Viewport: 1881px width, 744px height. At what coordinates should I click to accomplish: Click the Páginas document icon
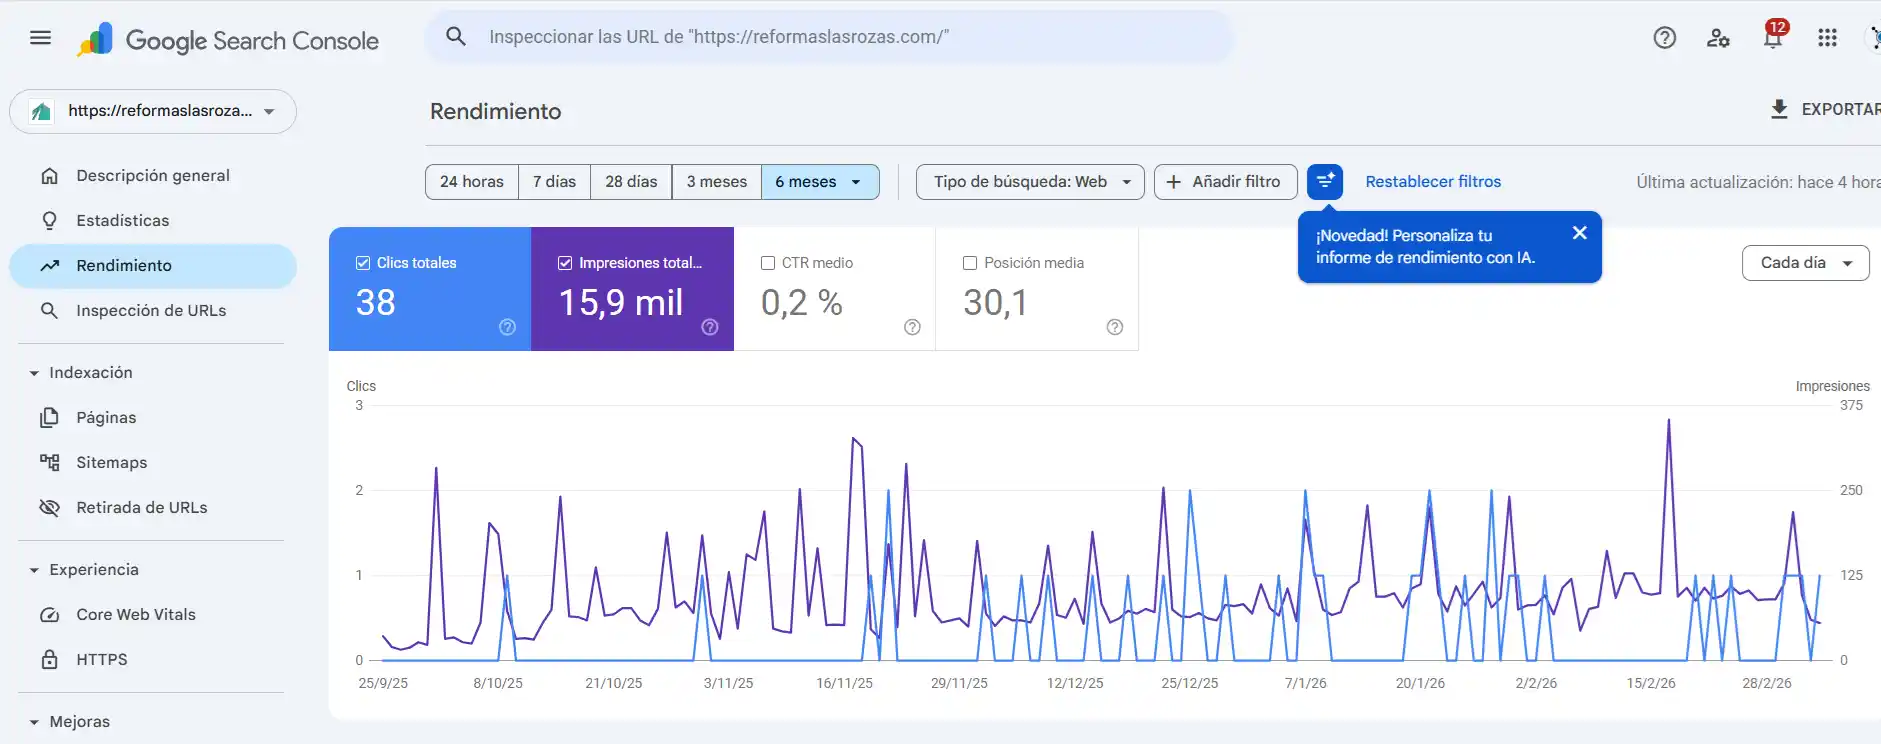(49, 418)
